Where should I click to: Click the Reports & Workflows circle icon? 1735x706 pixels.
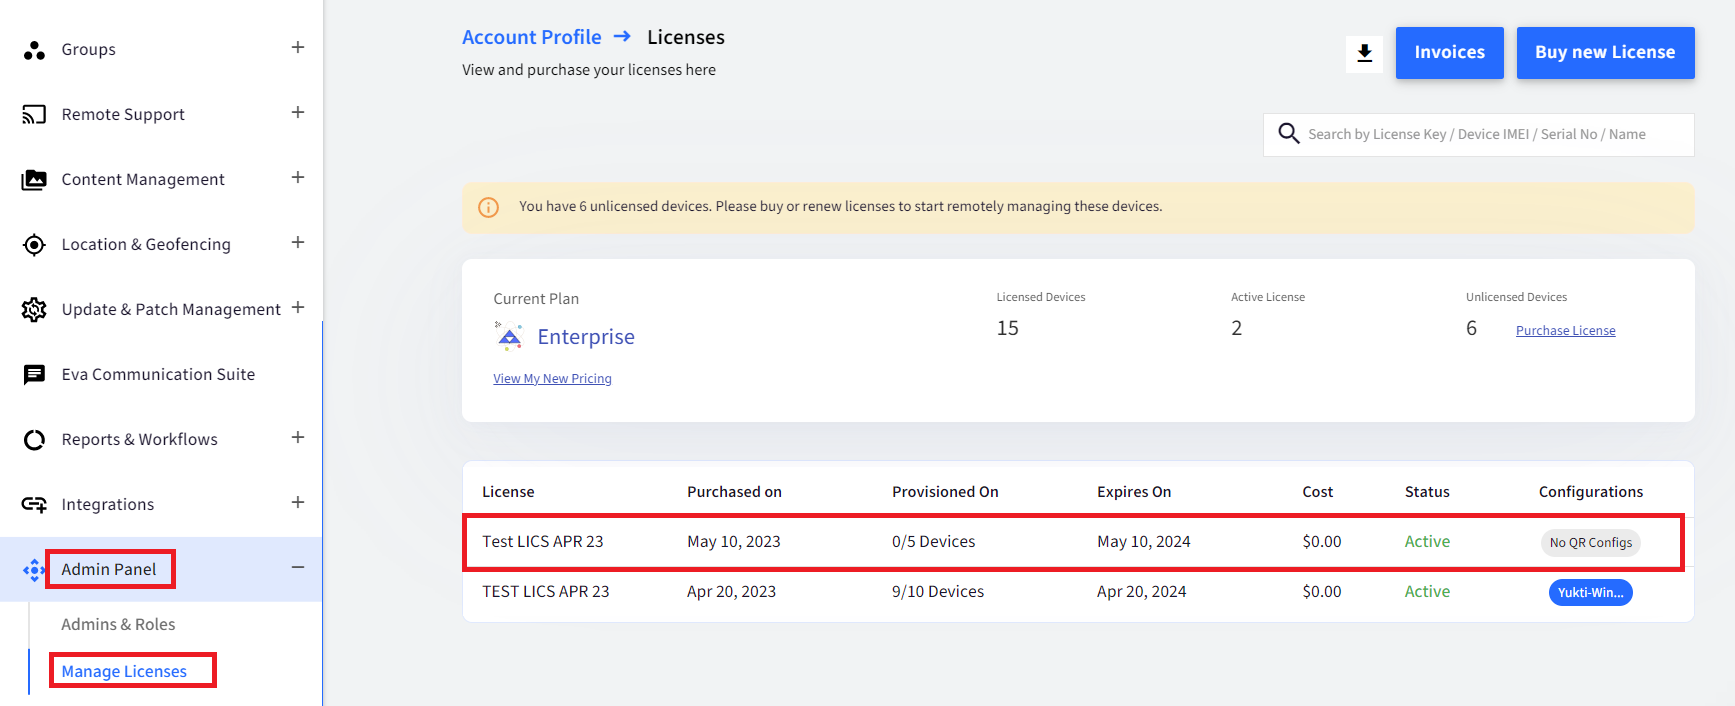[x=34, y=440]
